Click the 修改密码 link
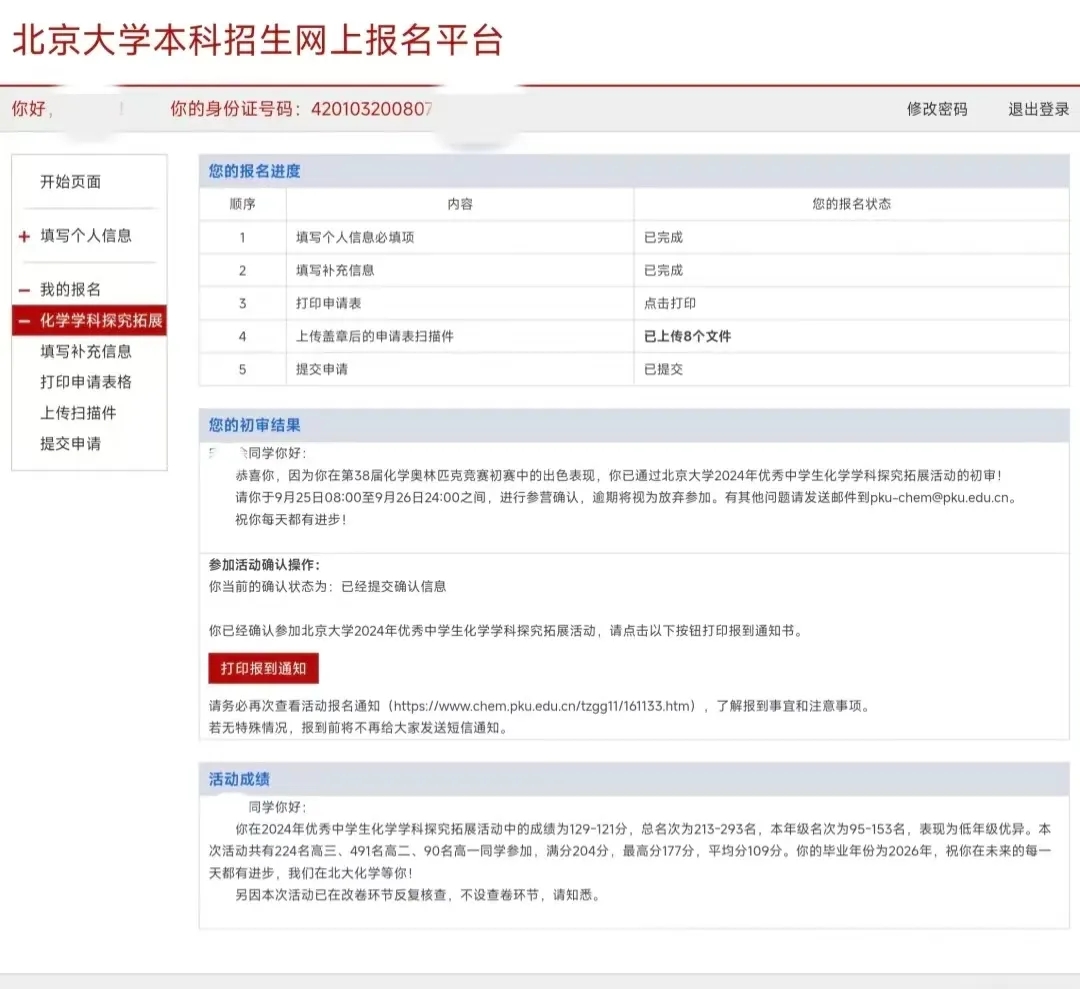Screen dimensions: 1080x989 tap(937, 109)
